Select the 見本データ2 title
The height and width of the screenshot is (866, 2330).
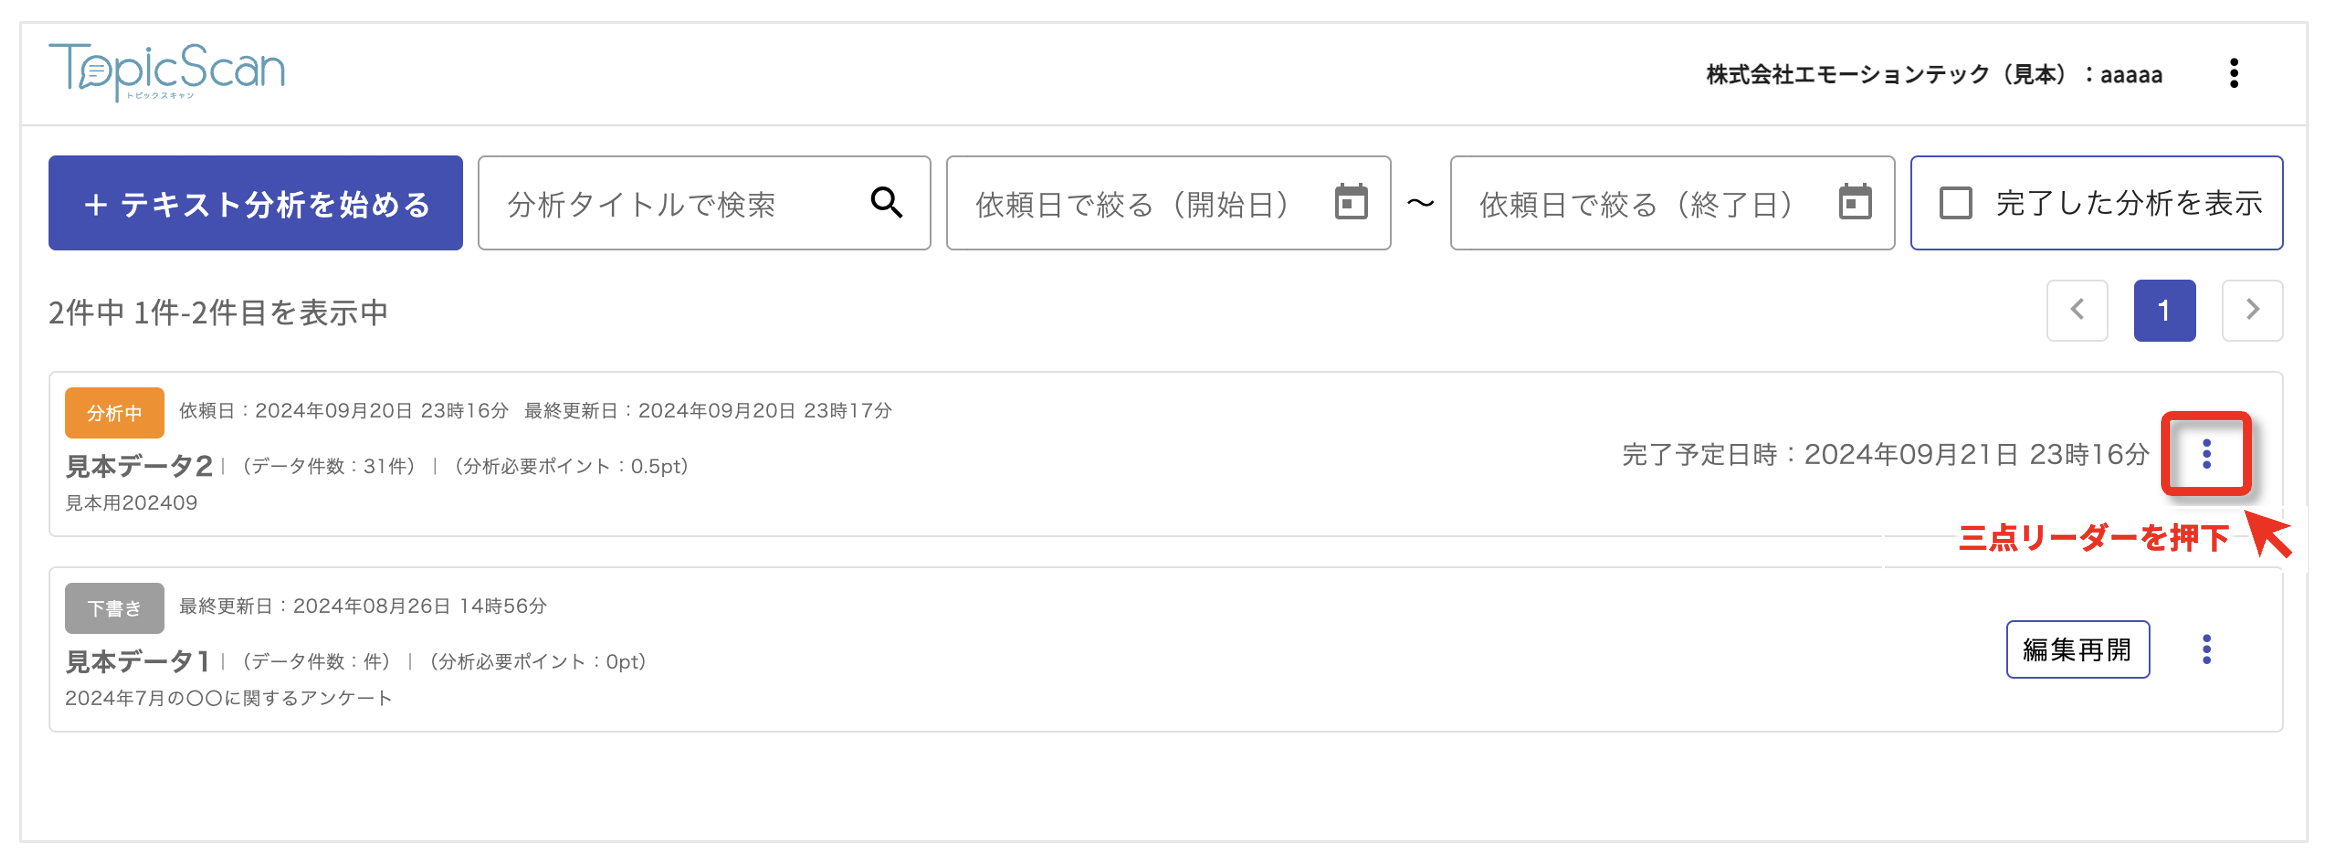(x=137, y=466)
